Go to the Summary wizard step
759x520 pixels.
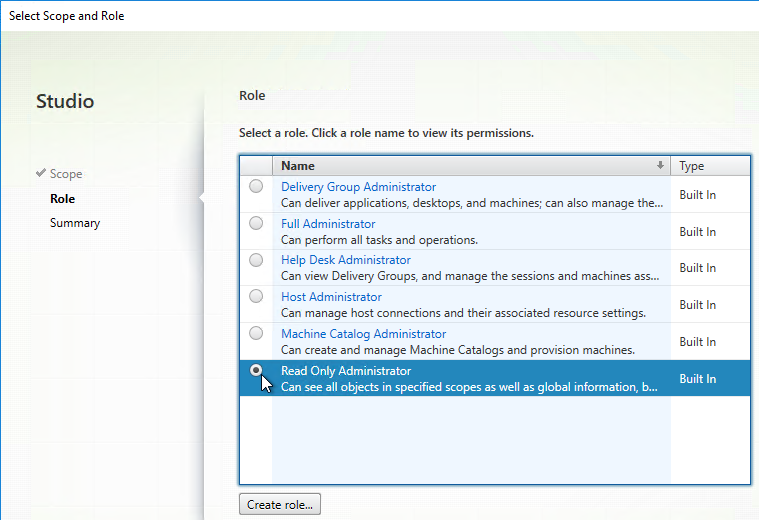tap(75, 223)
